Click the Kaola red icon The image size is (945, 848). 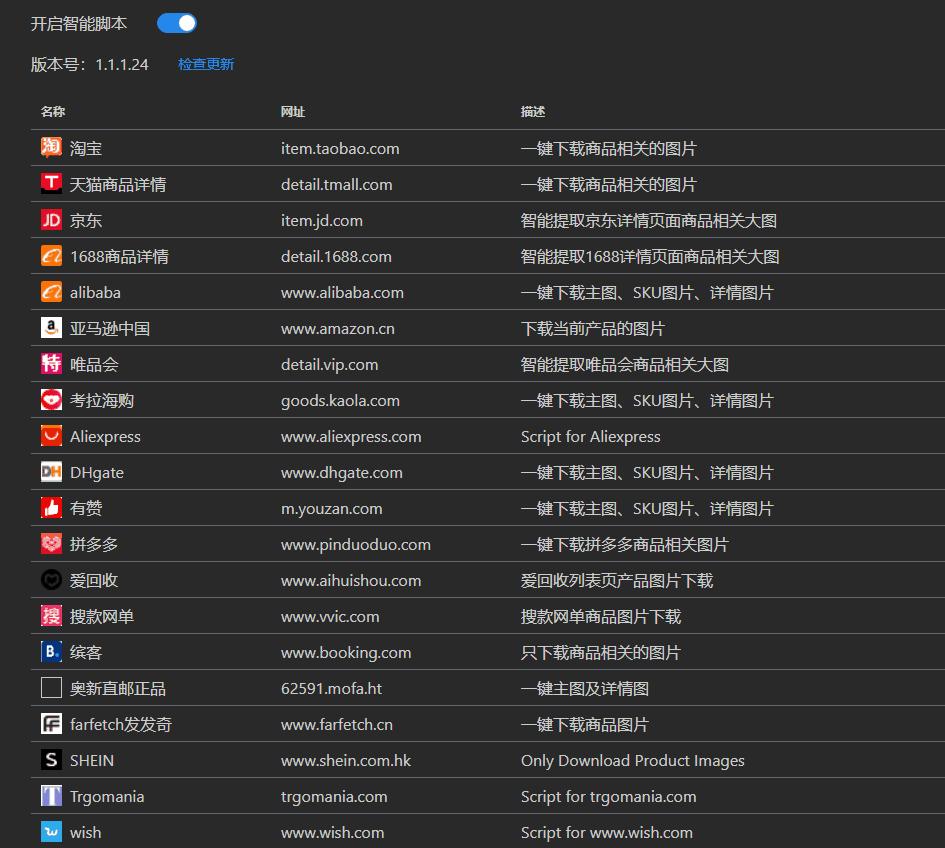pos(51,400)
